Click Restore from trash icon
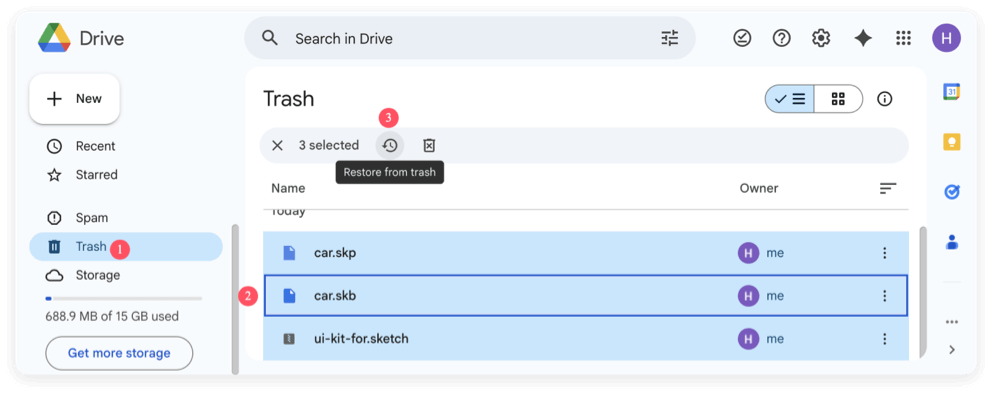 pyautogui.click(x=390, y=146)
